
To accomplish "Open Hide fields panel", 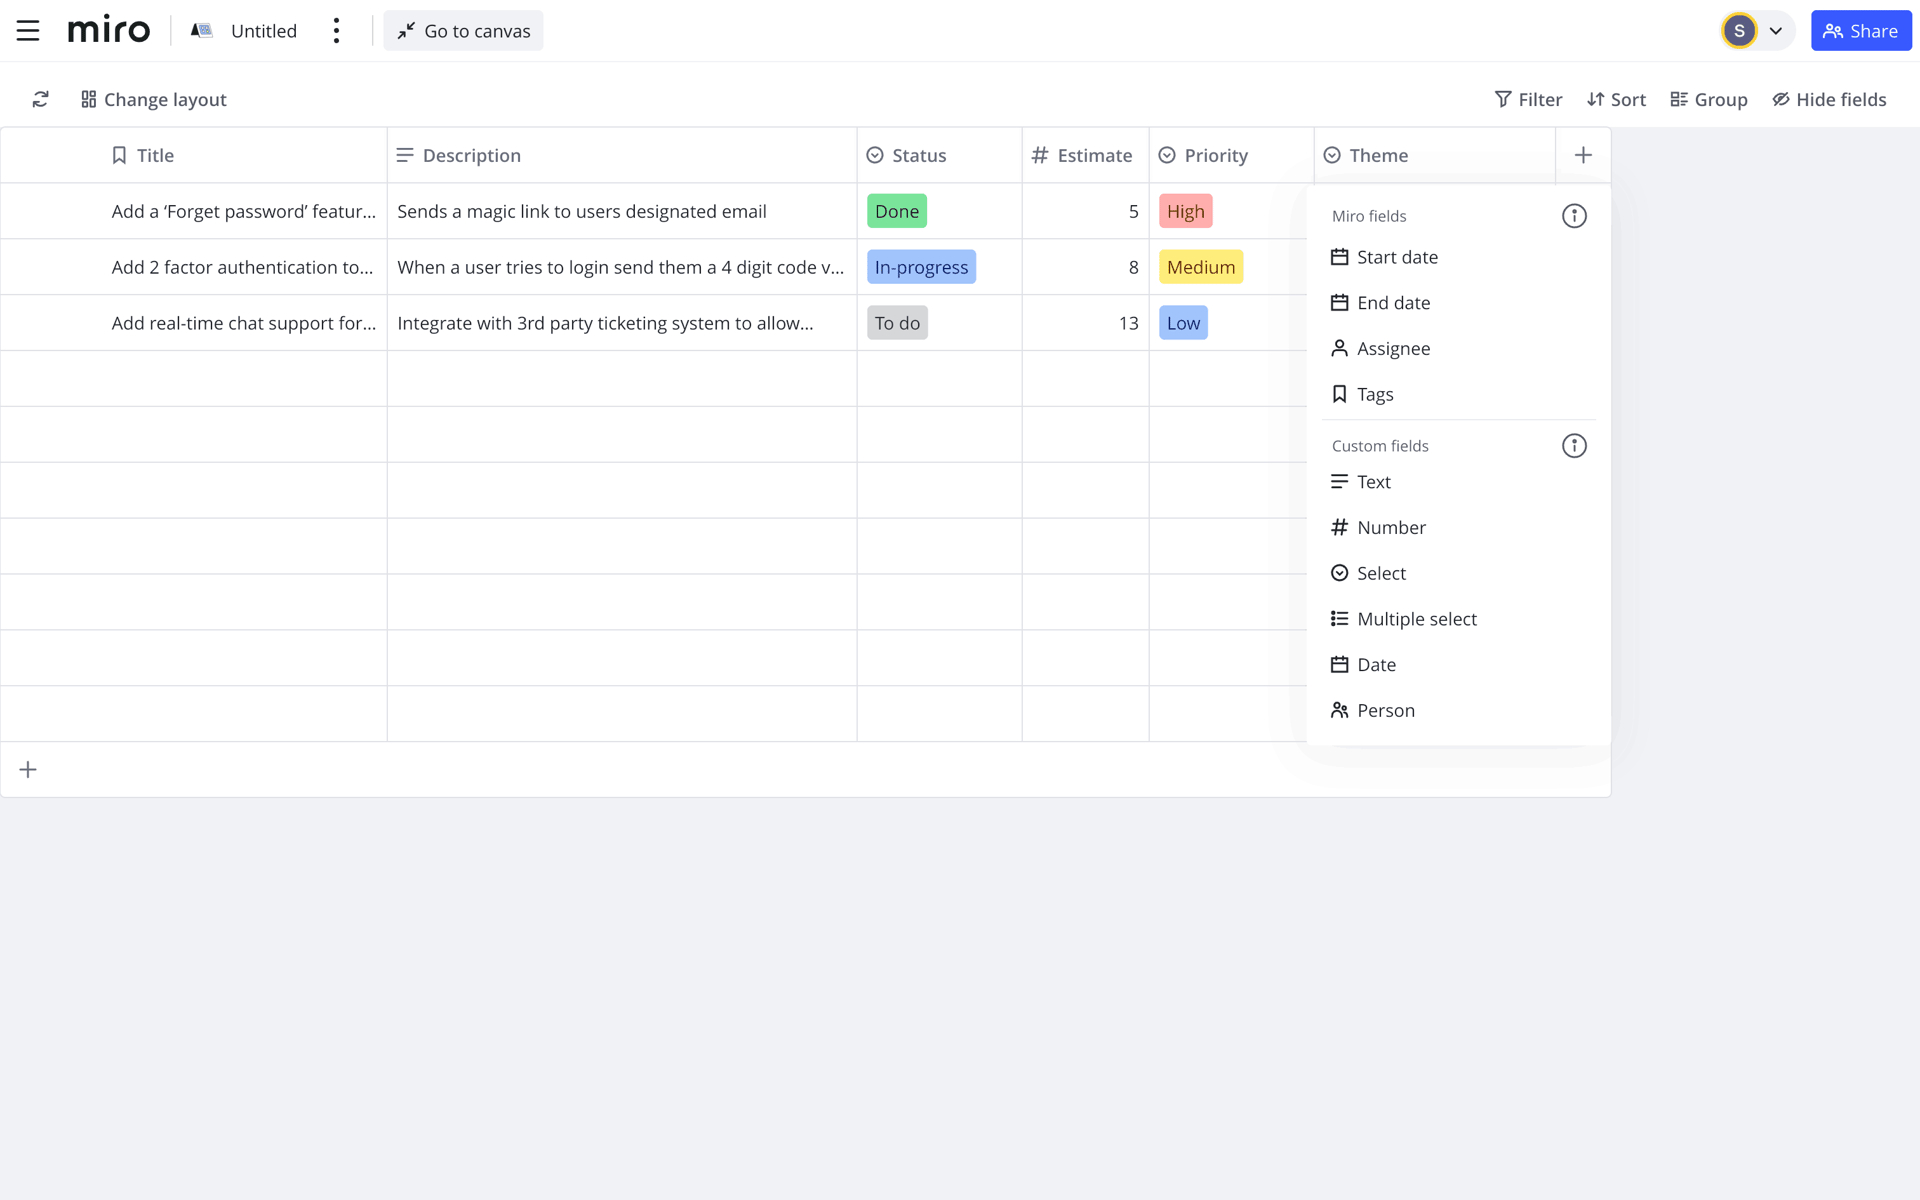I will (x=1829, y=99).
